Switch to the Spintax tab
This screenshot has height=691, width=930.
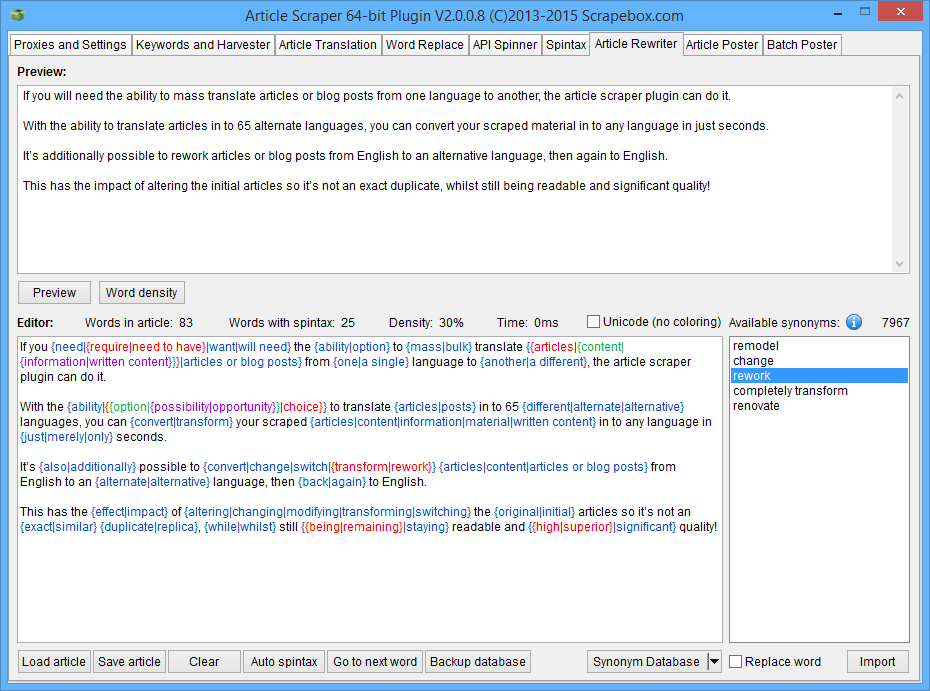(x=566, y=45)
